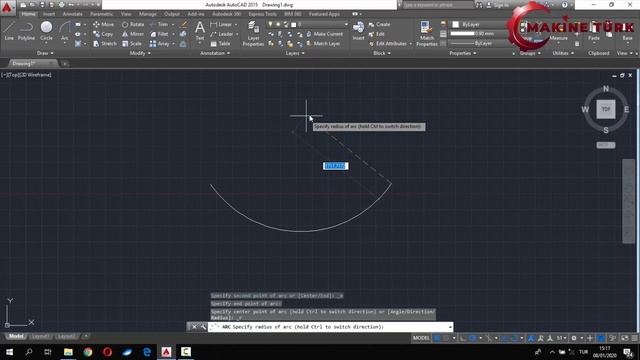Screen dimensions: 640x360
Task: Activate the Rotate command
Action: pos(133,24)
